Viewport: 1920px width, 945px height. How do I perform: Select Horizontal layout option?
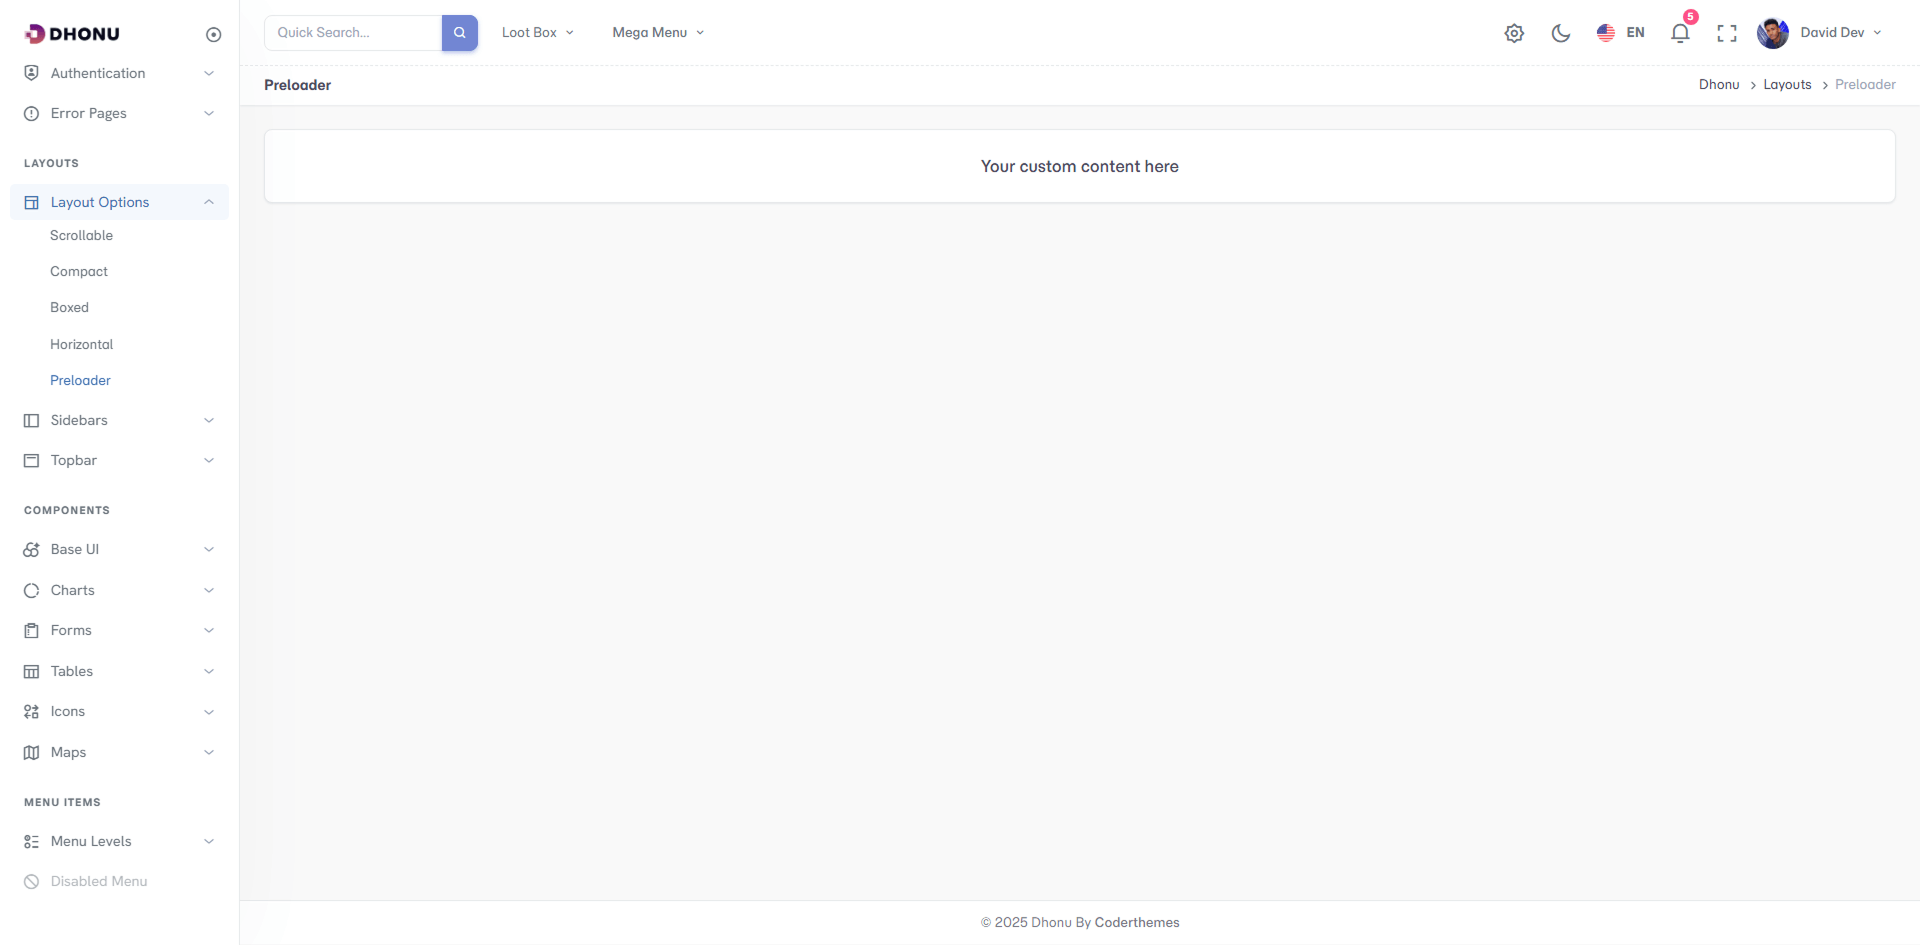pos(81,345)
